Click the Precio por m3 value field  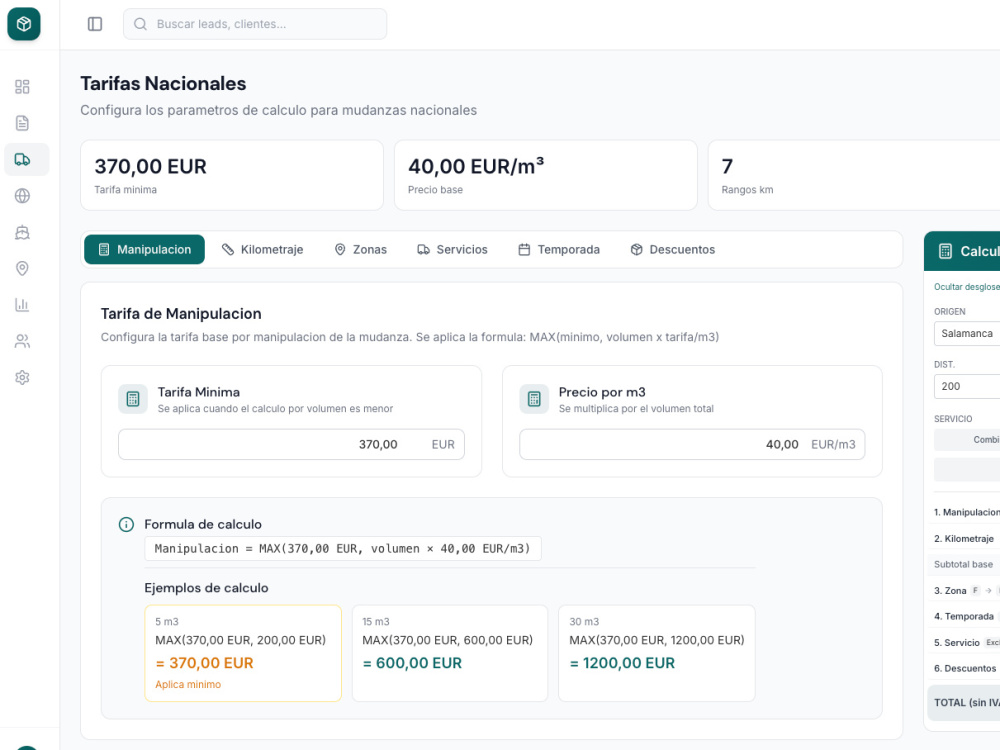click(x=692, y=445)
